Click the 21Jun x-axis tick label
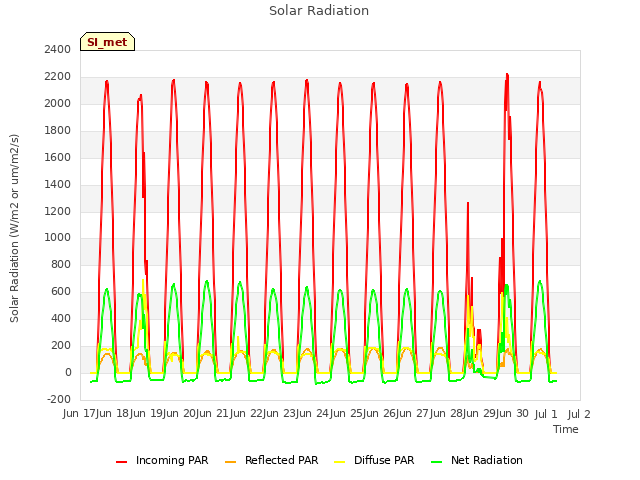The height and width of the screenshot is (480, 640). [x=231, y=414]
